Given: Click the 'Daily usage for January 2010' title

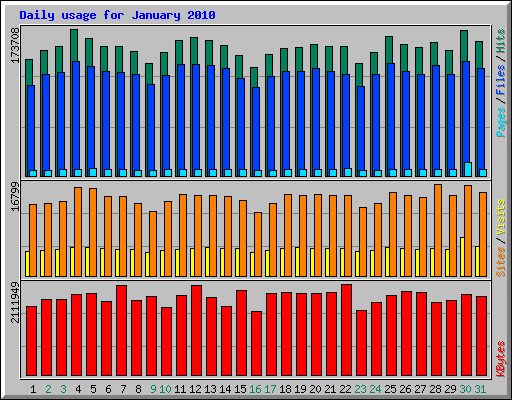Looking at the screenshot, I should coord(117,15).
